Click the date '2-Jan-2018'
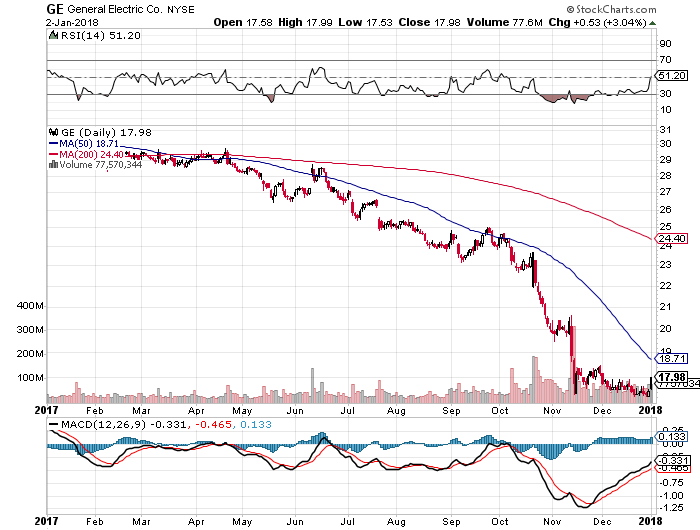 [71, 22]
